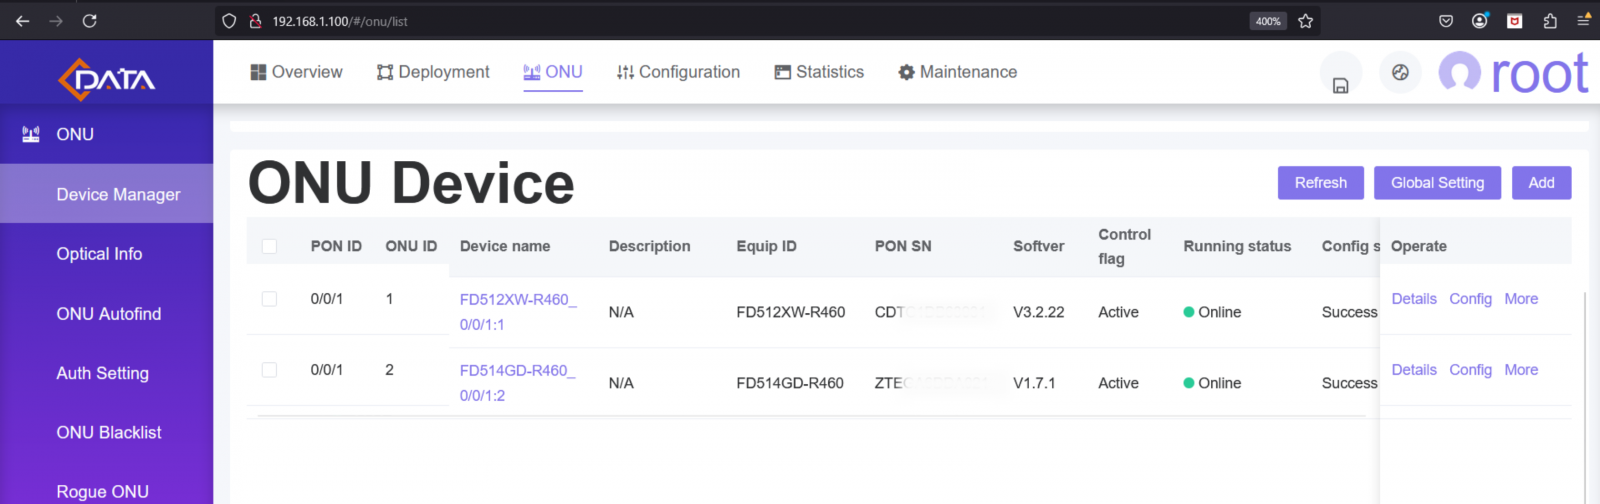
Task: Open the Configuration top menu
Action: coord(678,72)
